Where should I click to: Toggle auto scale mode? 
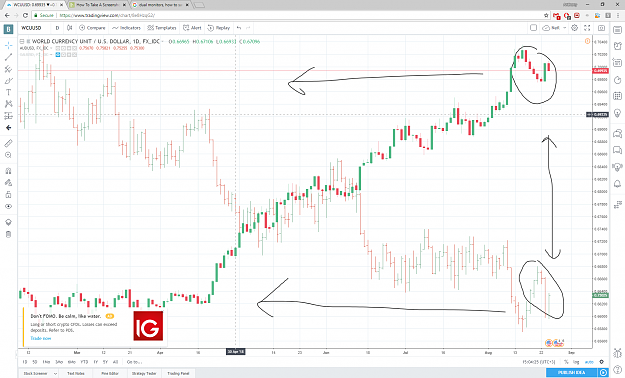click(589, 362)
